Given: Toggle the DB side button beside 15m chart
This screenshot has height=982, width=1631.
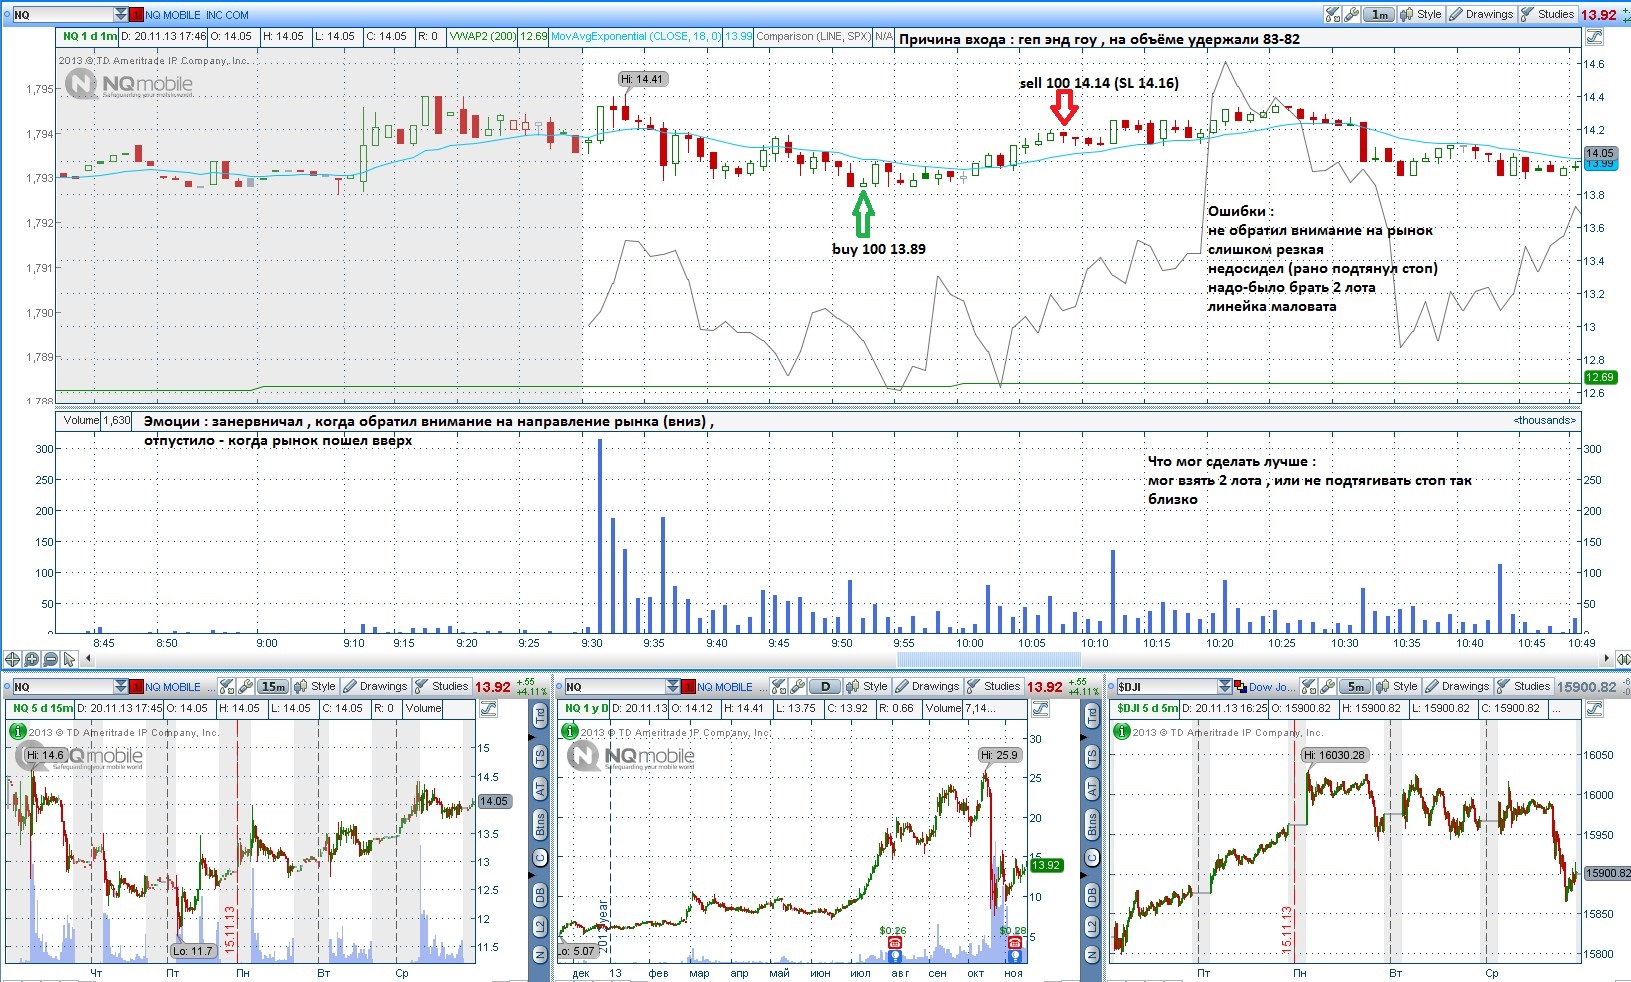Looking at the screenshot, I should pos(540,895).
